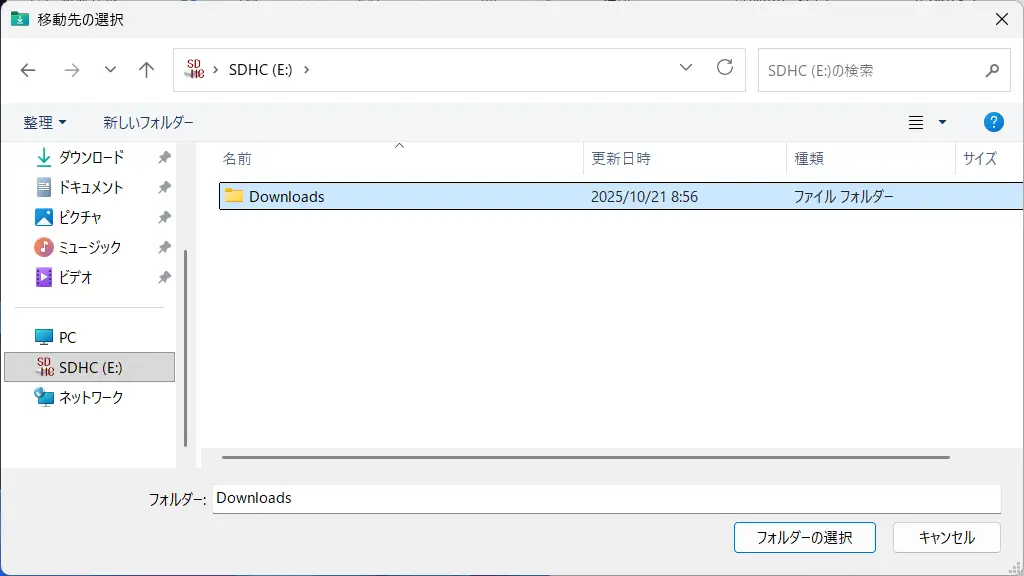This screenshot has width=1024, height=576.
Task: Click the フォルダーの選択 button
Action: point(804,537)
